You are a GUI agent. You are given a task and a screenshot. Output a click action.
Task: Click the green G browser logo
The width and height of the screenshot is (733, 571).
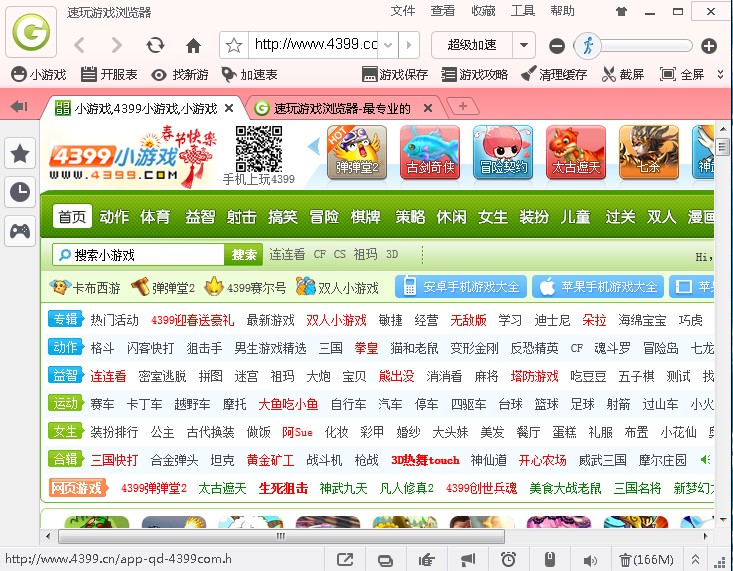[31, 32]
